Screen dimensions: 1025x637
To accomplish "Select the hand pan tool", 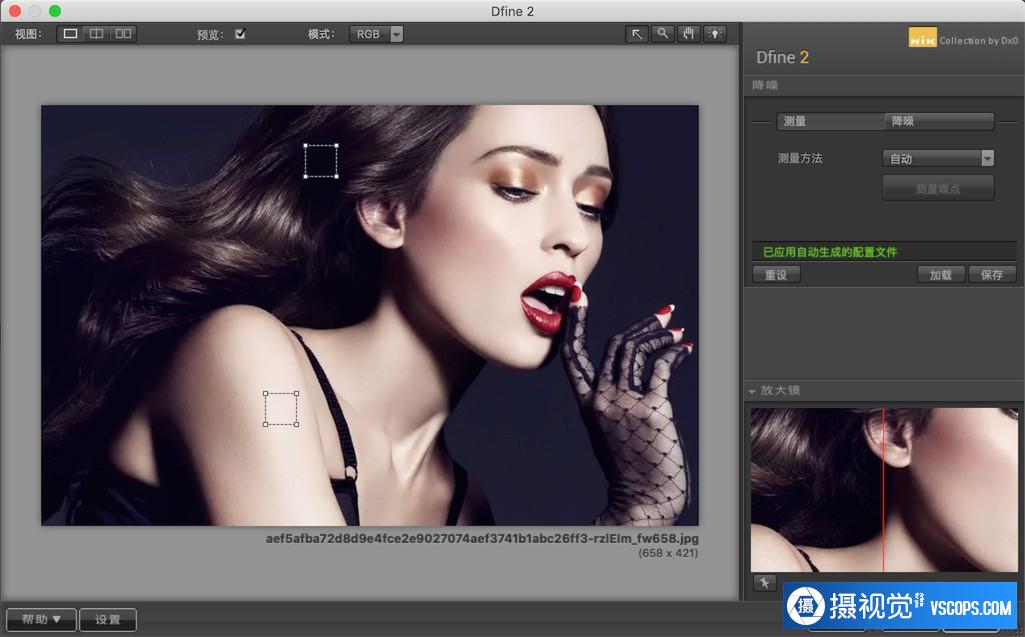I will (688, 34).
